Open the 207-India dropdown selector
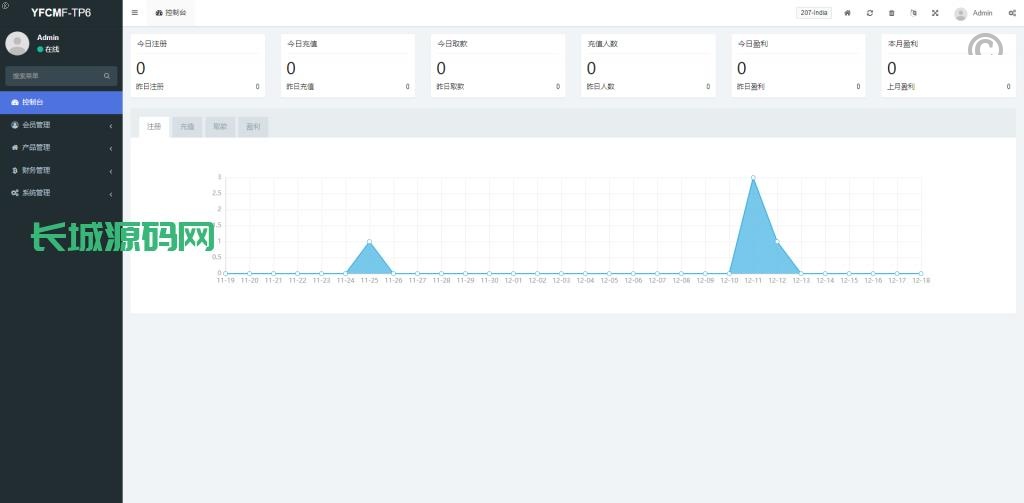 tap(813, 13)
